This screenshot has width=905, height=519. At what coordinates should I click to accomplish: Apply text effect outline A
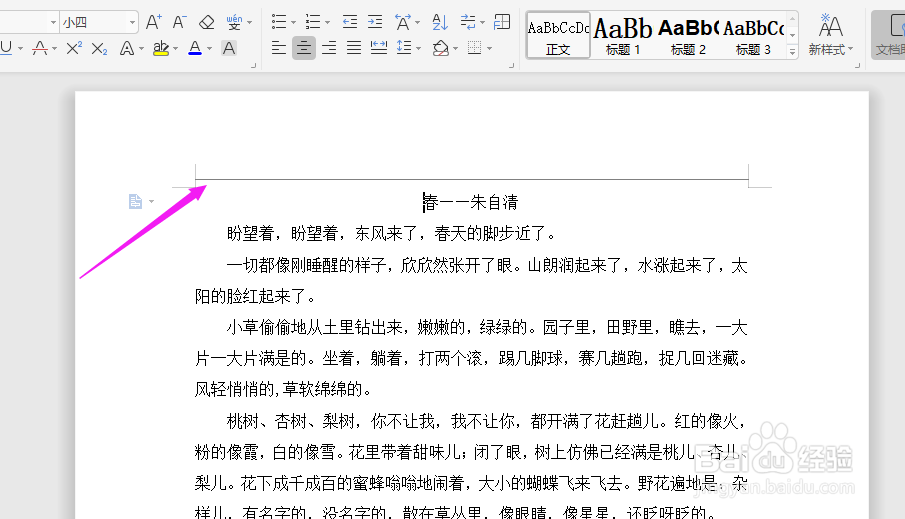point(126,48)
